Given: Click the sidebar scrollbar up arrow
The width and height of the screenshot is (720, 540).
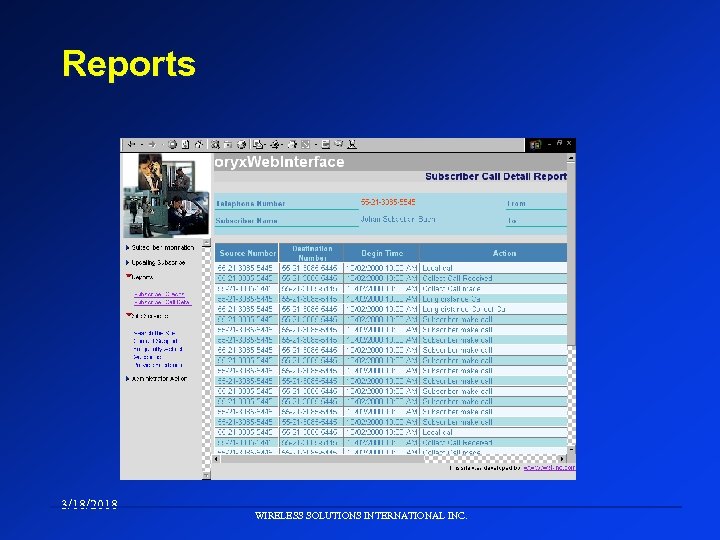Looking at the screenshot, I should [x=207, y=242].
